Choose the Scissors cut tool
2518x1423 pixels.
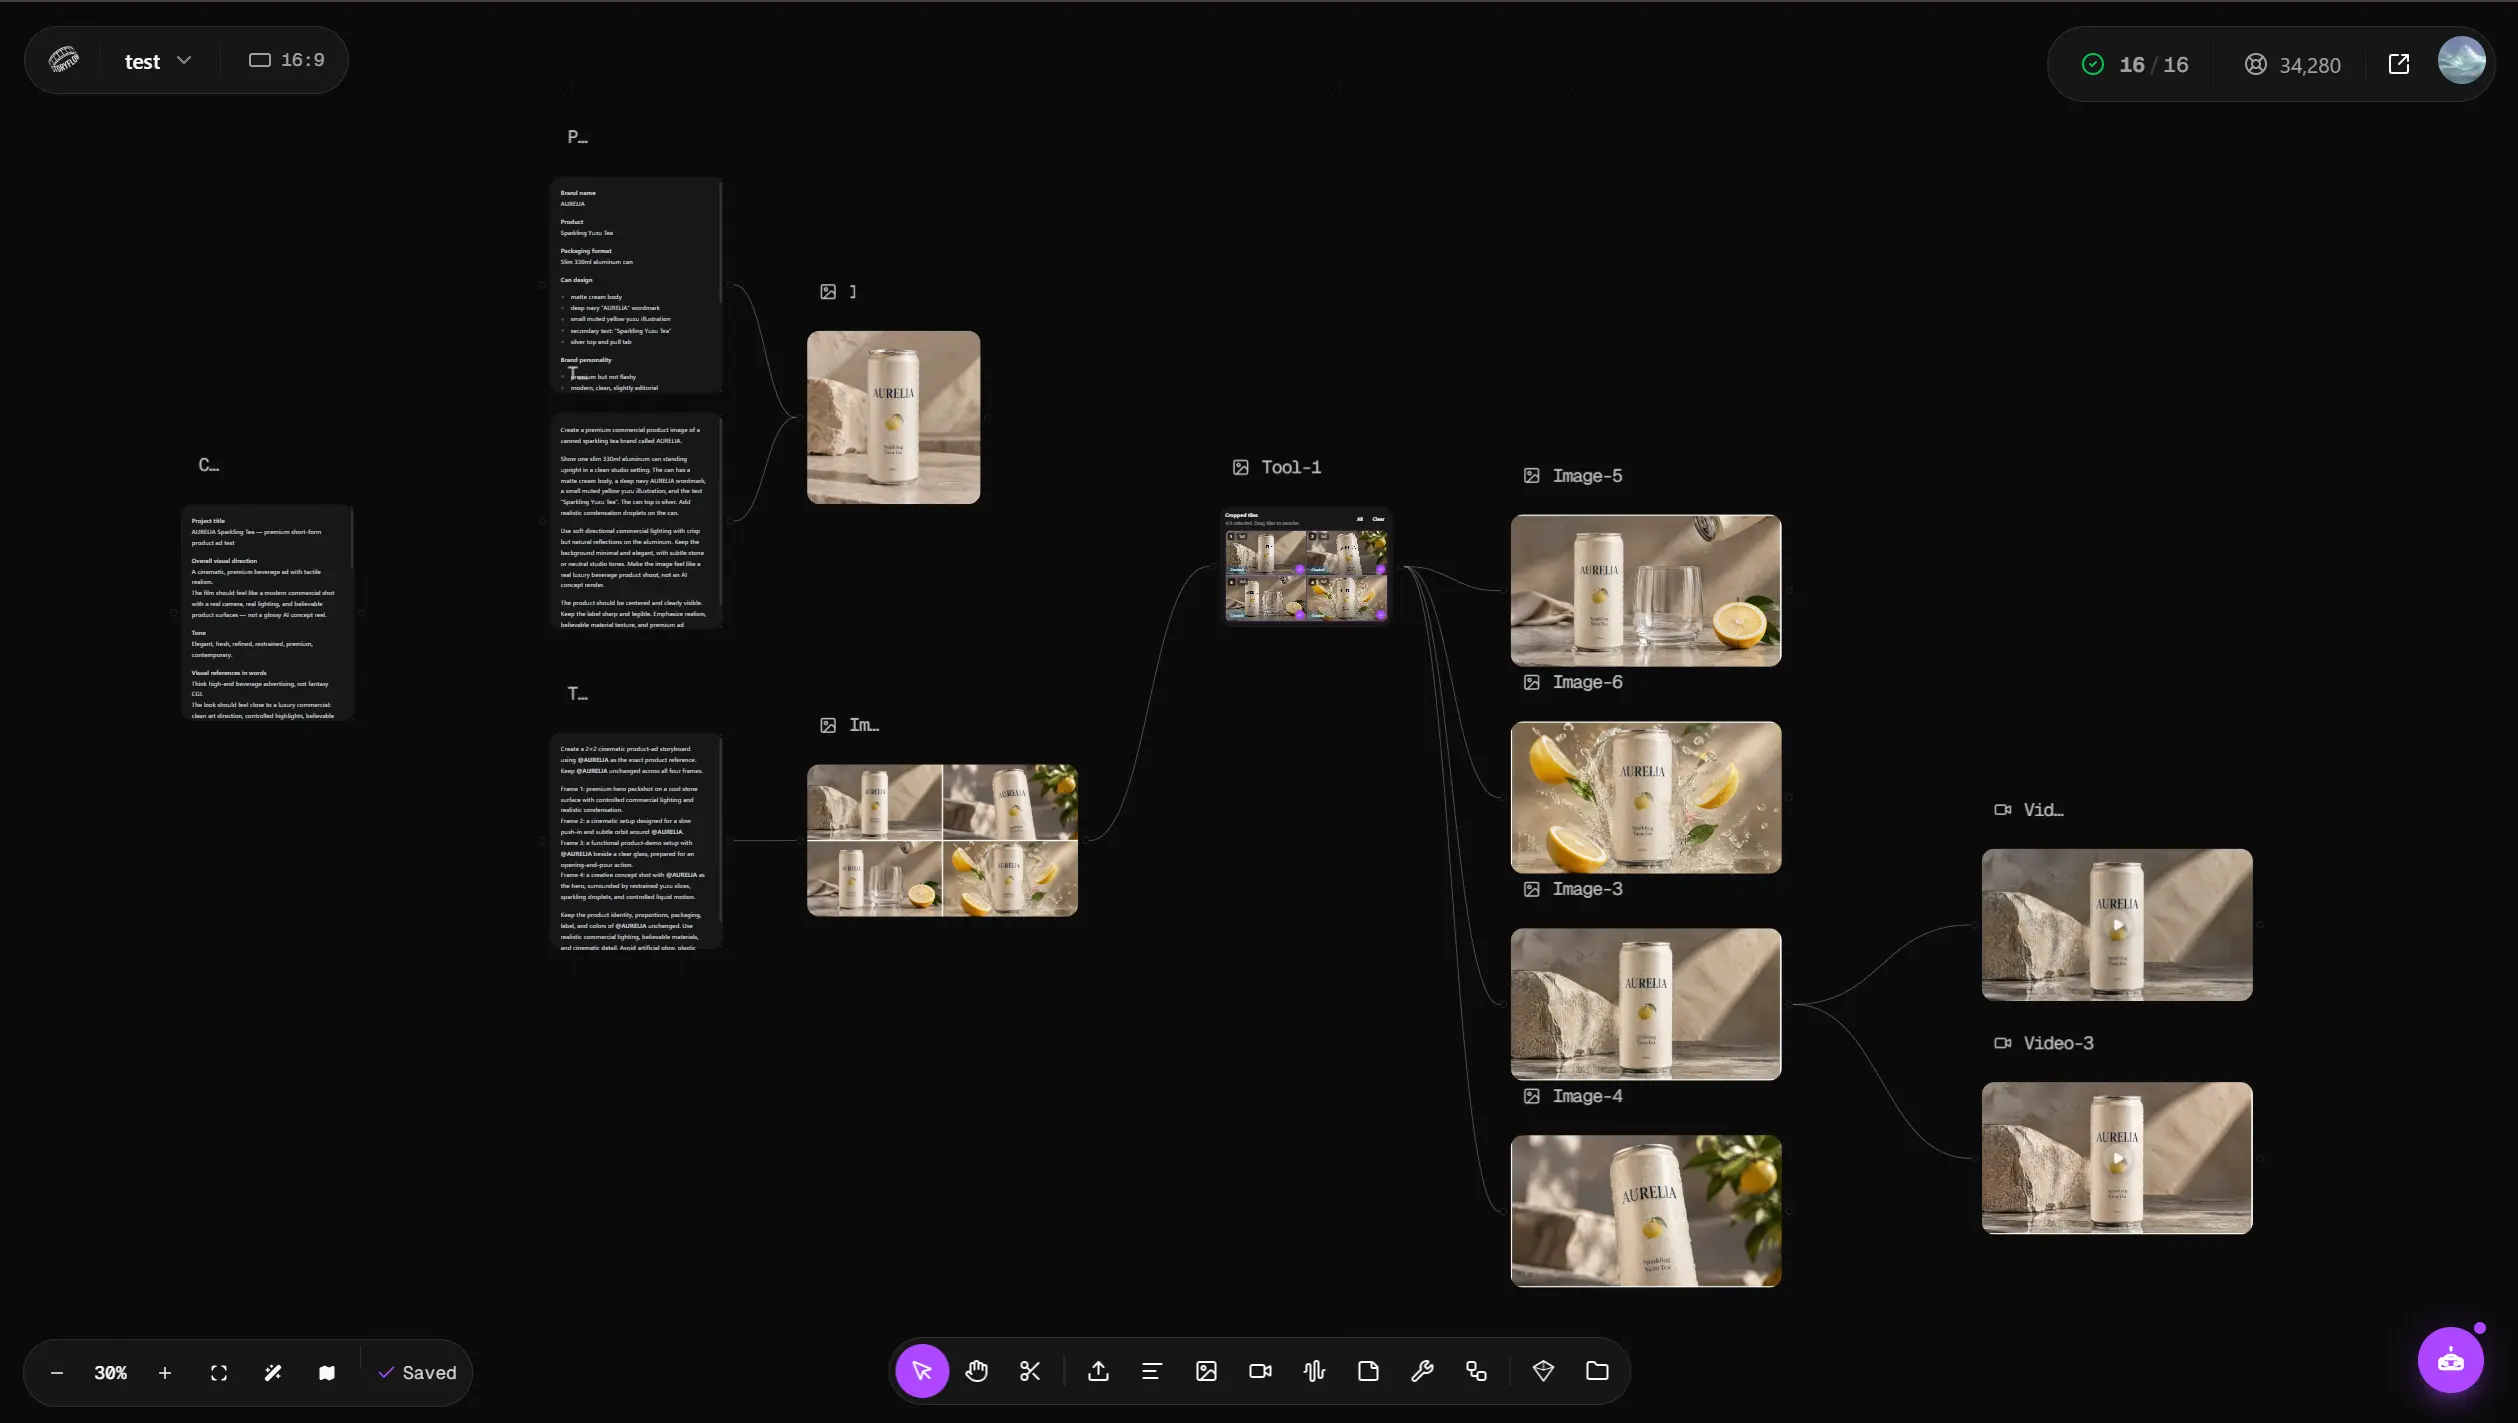1030,1371
